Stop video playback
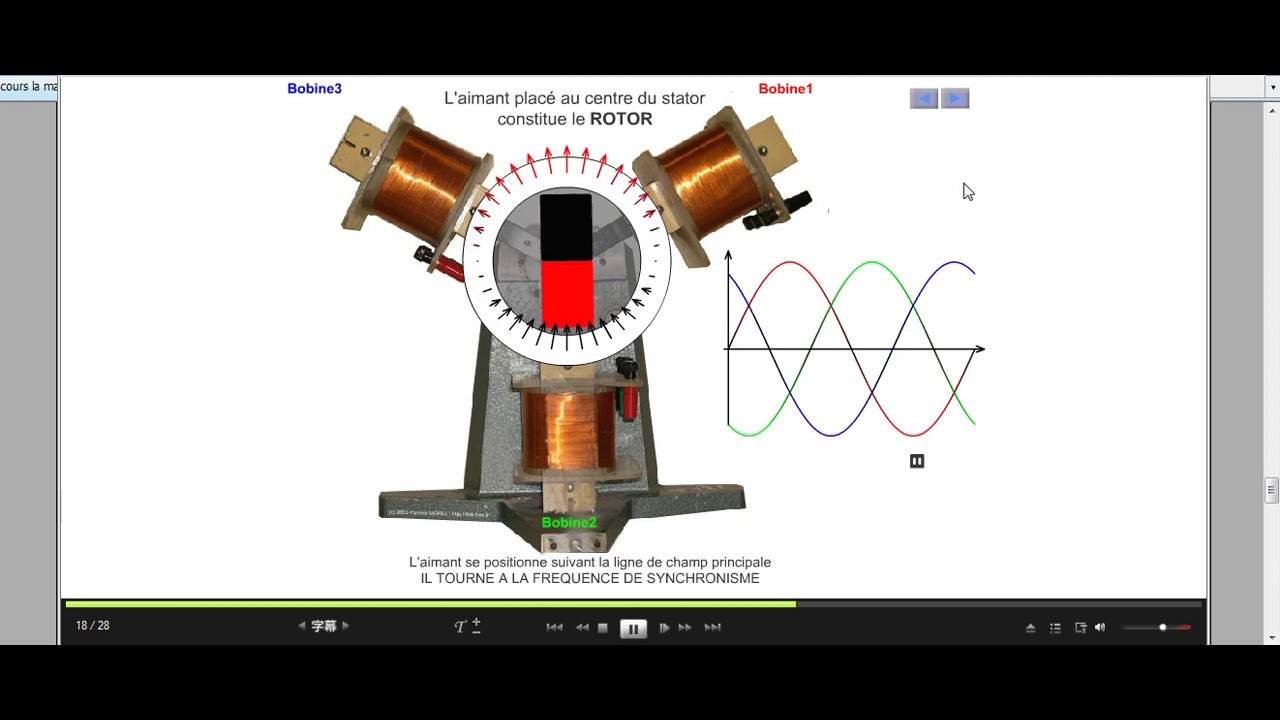 point(603,628)
